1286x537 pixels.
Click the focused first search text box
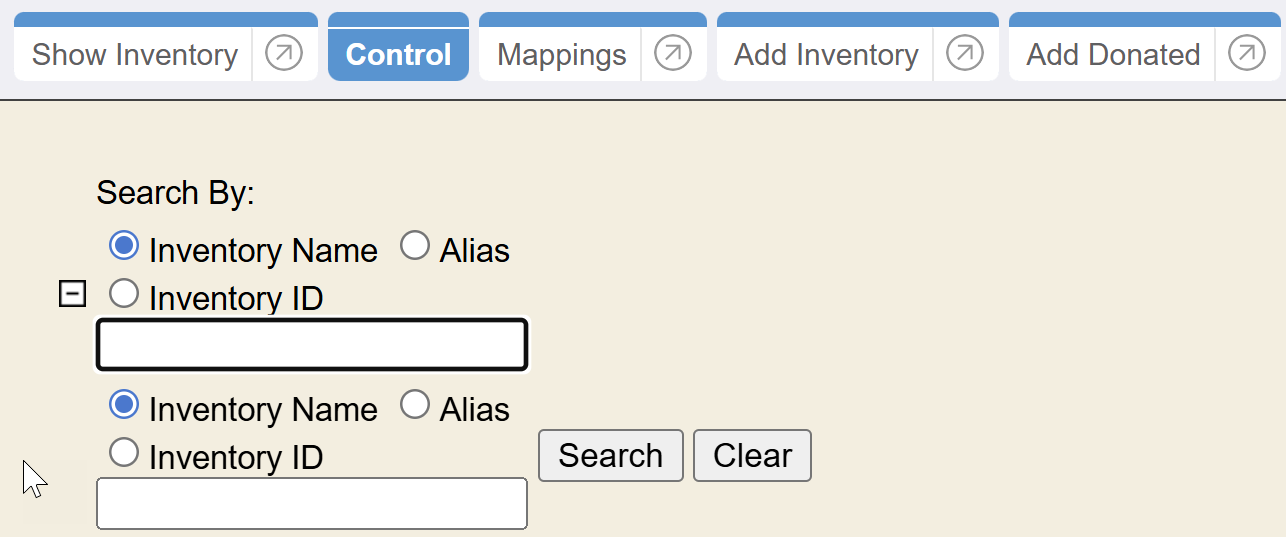(x=311, y=345)
